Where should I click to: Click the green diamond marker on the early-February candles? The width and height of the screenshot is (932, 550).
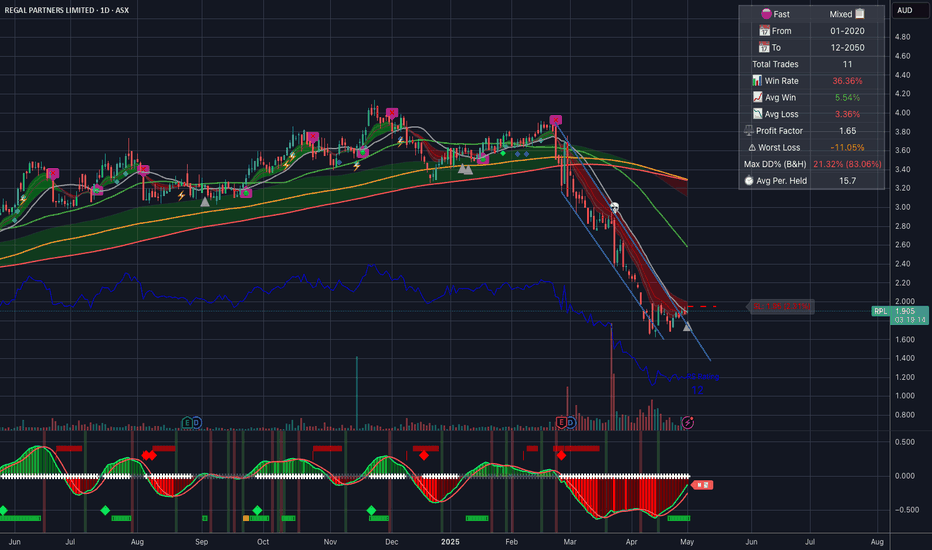[503, 153]
